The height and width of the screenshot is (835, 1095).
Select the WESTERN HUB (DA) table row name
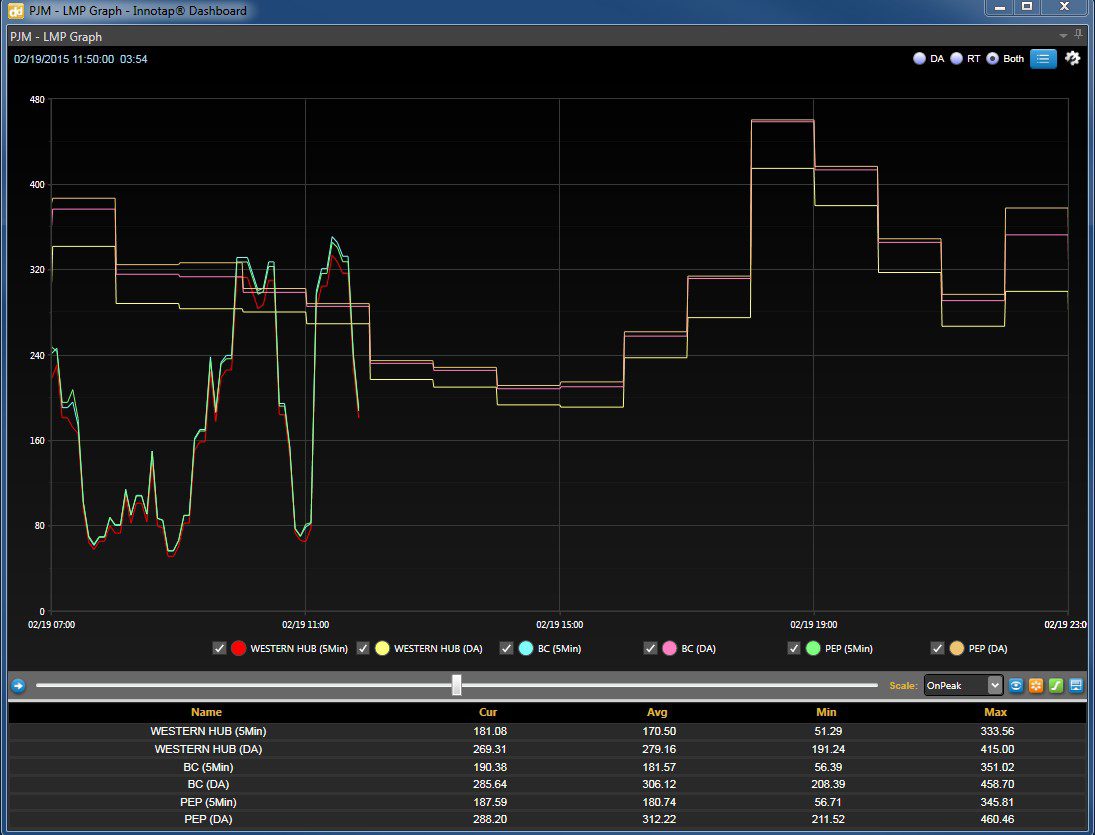click(x=208, y=749)
